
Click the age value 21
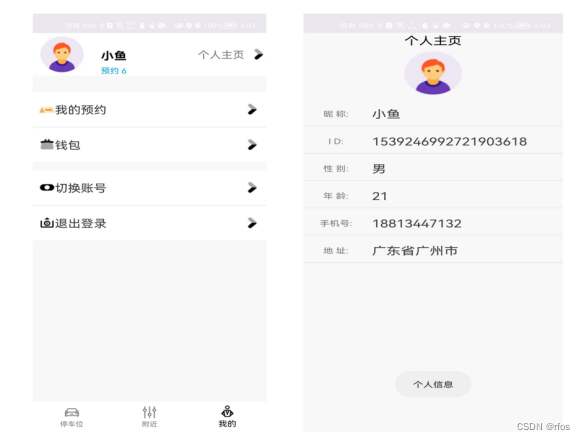pos(380,196)
